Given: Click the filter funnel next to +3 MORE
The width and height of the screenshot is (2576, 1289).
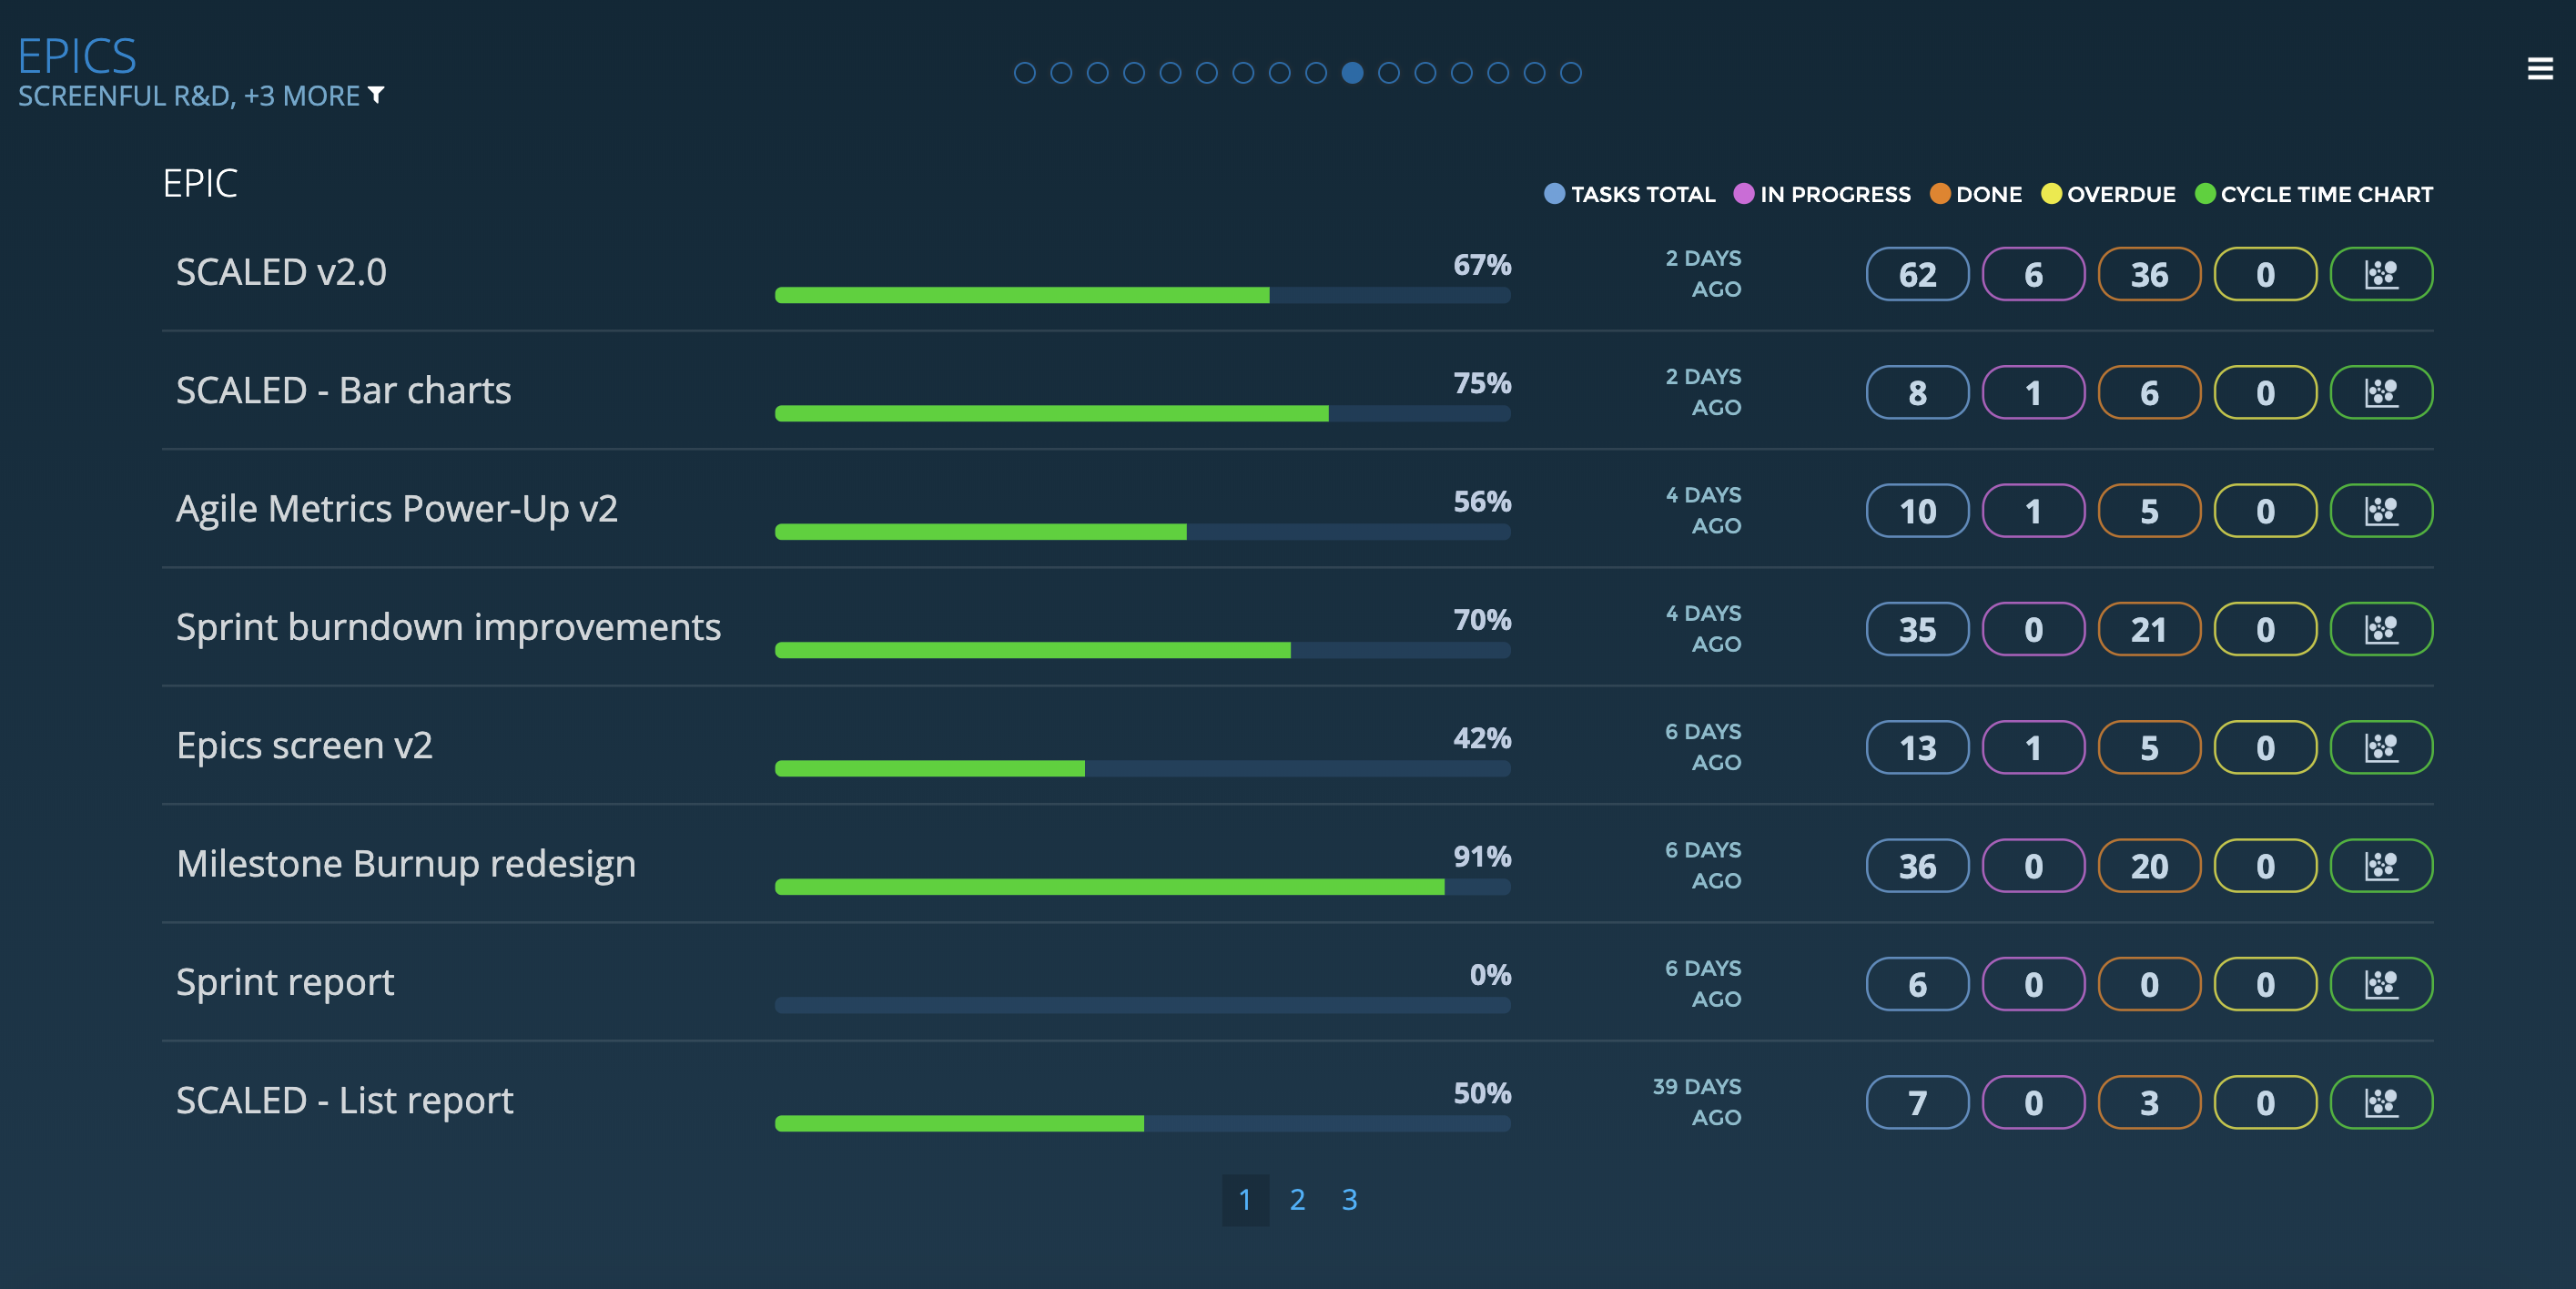Looking at the screenshot, I should pos(377,96).
